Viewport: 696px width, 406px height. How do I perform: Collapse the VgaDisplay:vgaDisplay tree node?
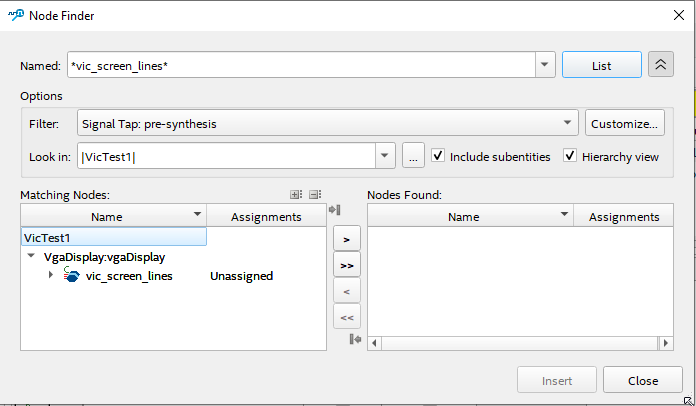(x=31, y=257)
